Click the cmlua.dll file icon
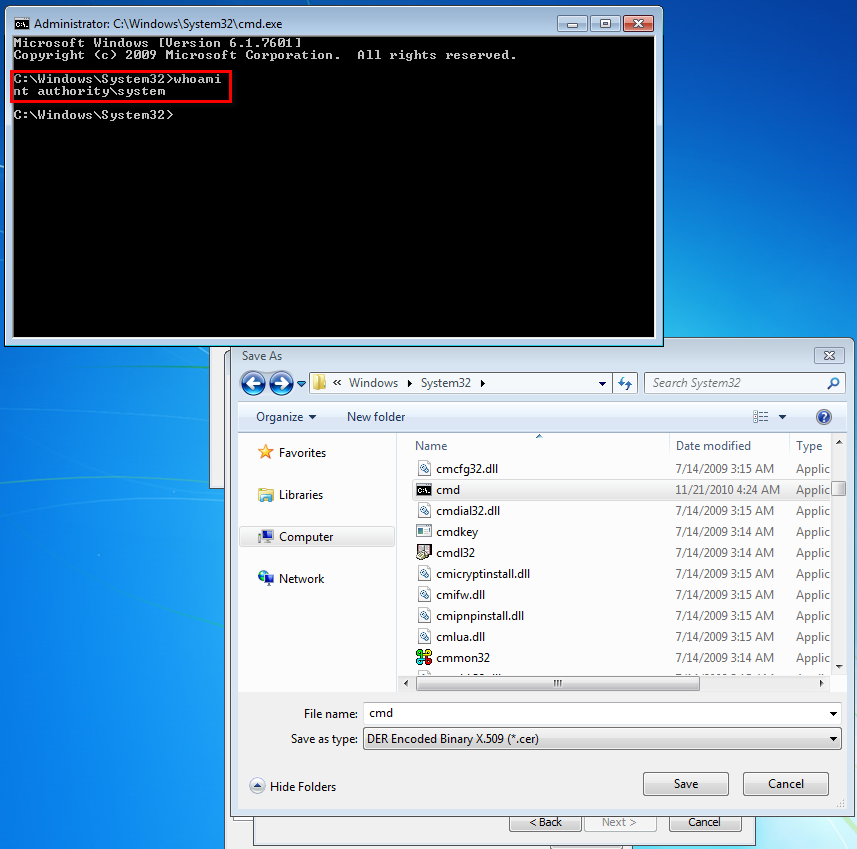857x849 pixels. tap(424, 636)
